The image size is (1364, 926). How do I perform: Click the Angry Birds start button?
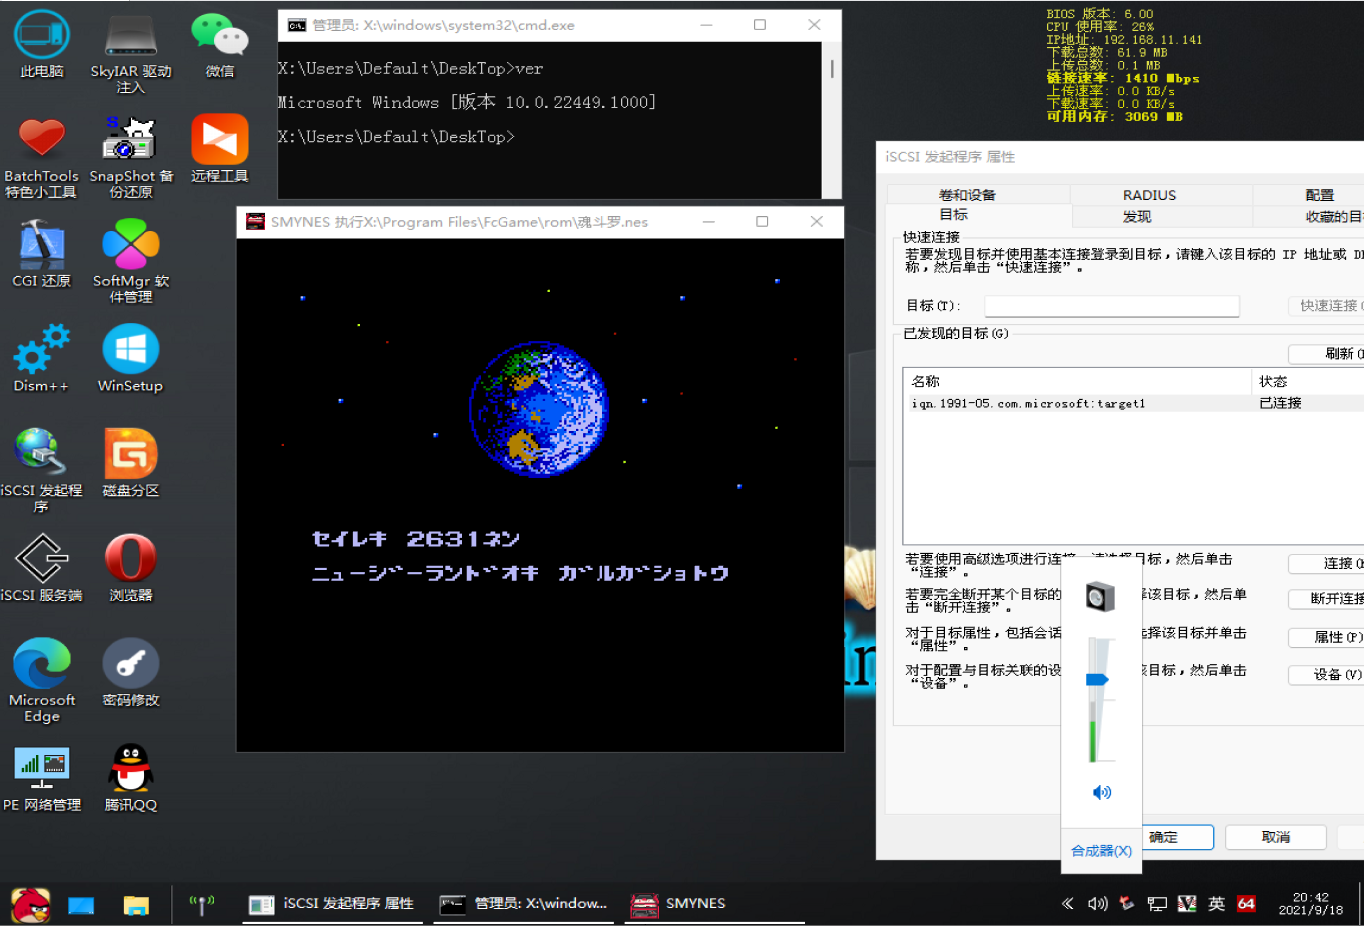pyautogui.click(x=30, y=905)
